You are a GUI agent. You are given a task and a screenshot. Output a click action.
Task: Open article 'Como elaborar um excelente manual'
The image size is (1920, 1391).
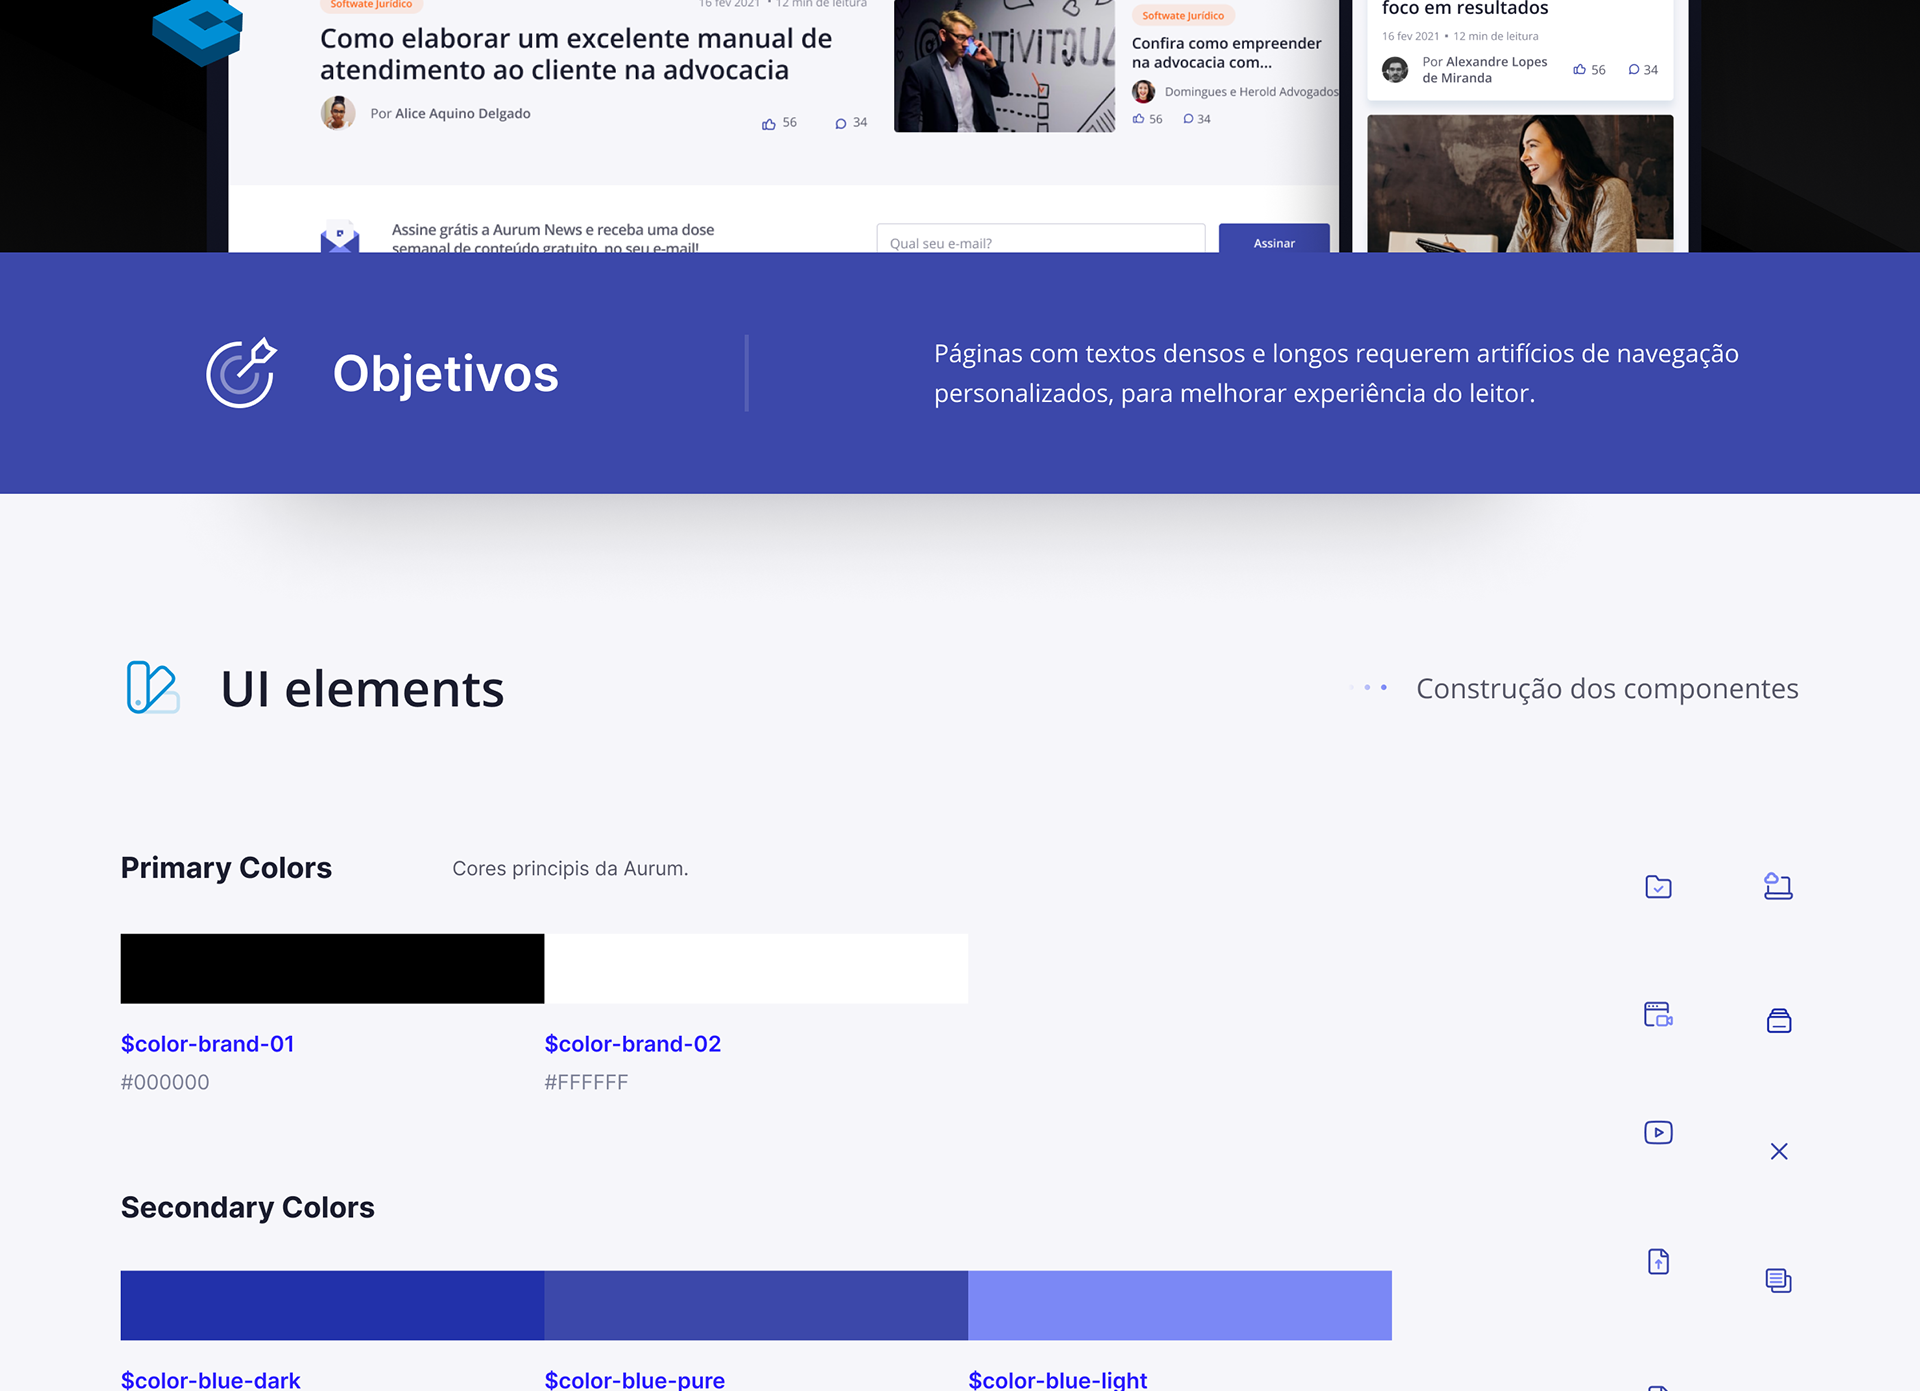pos(575,54)
